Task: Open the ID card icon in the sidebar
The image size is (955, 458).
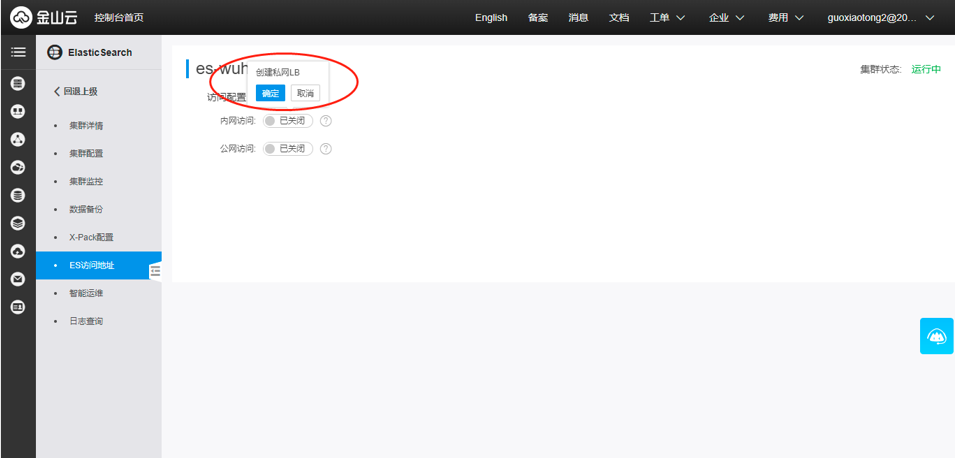Action: pos(18,308)
